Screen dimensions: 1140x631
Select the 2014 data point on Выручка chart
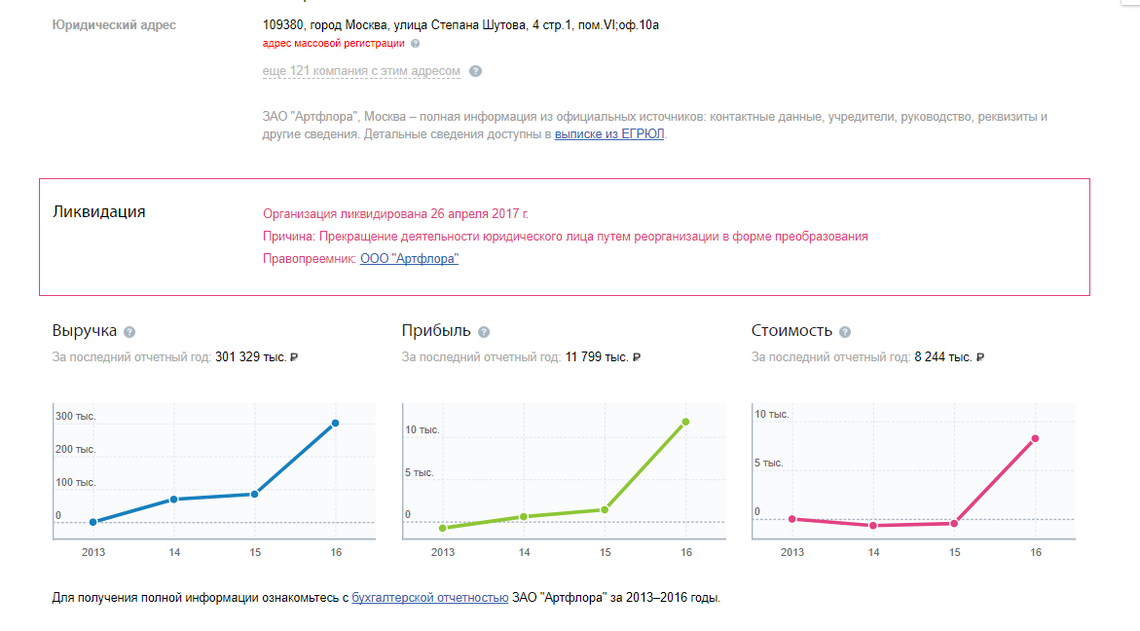tap(174, 499)
